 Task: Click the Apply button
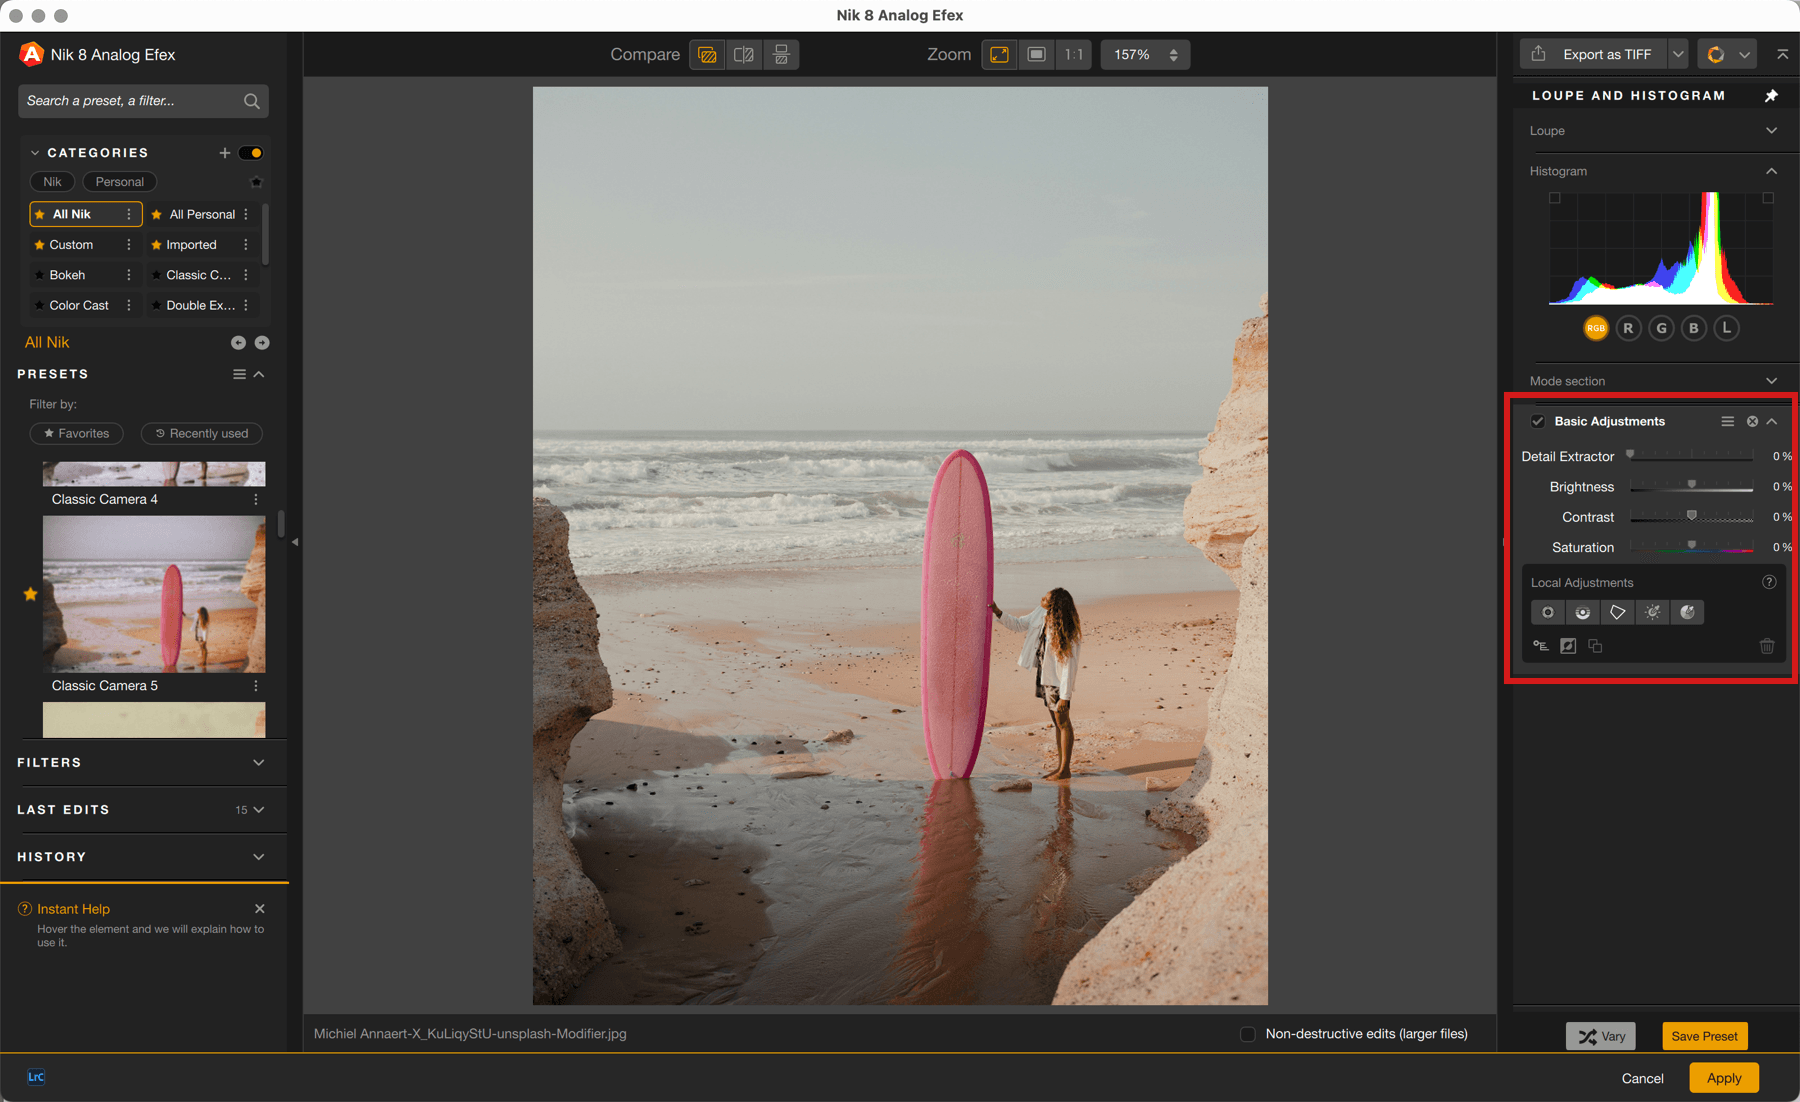point(1723,1078)
